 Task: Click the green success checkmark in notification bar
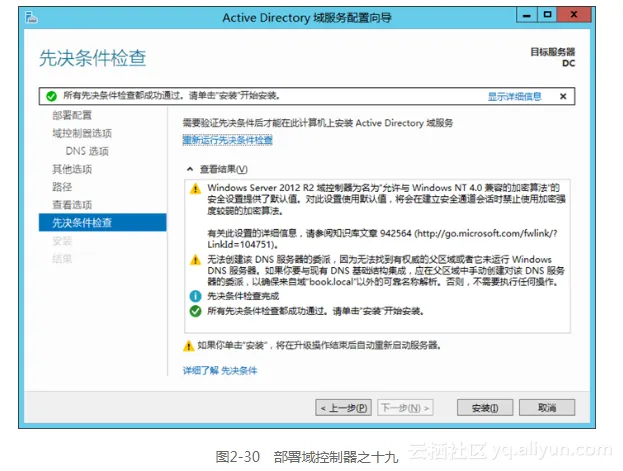coord(51,96)
